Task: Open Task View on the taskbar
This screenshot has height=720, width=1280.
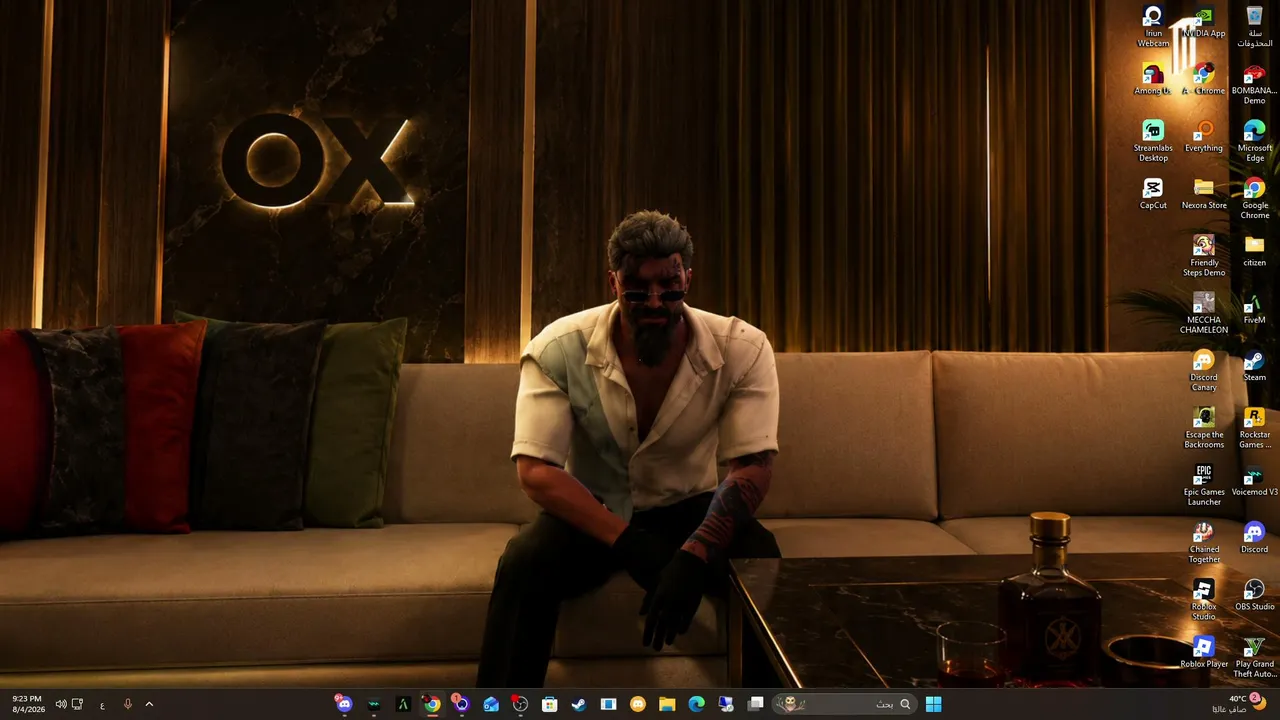Action: point(756,704)
